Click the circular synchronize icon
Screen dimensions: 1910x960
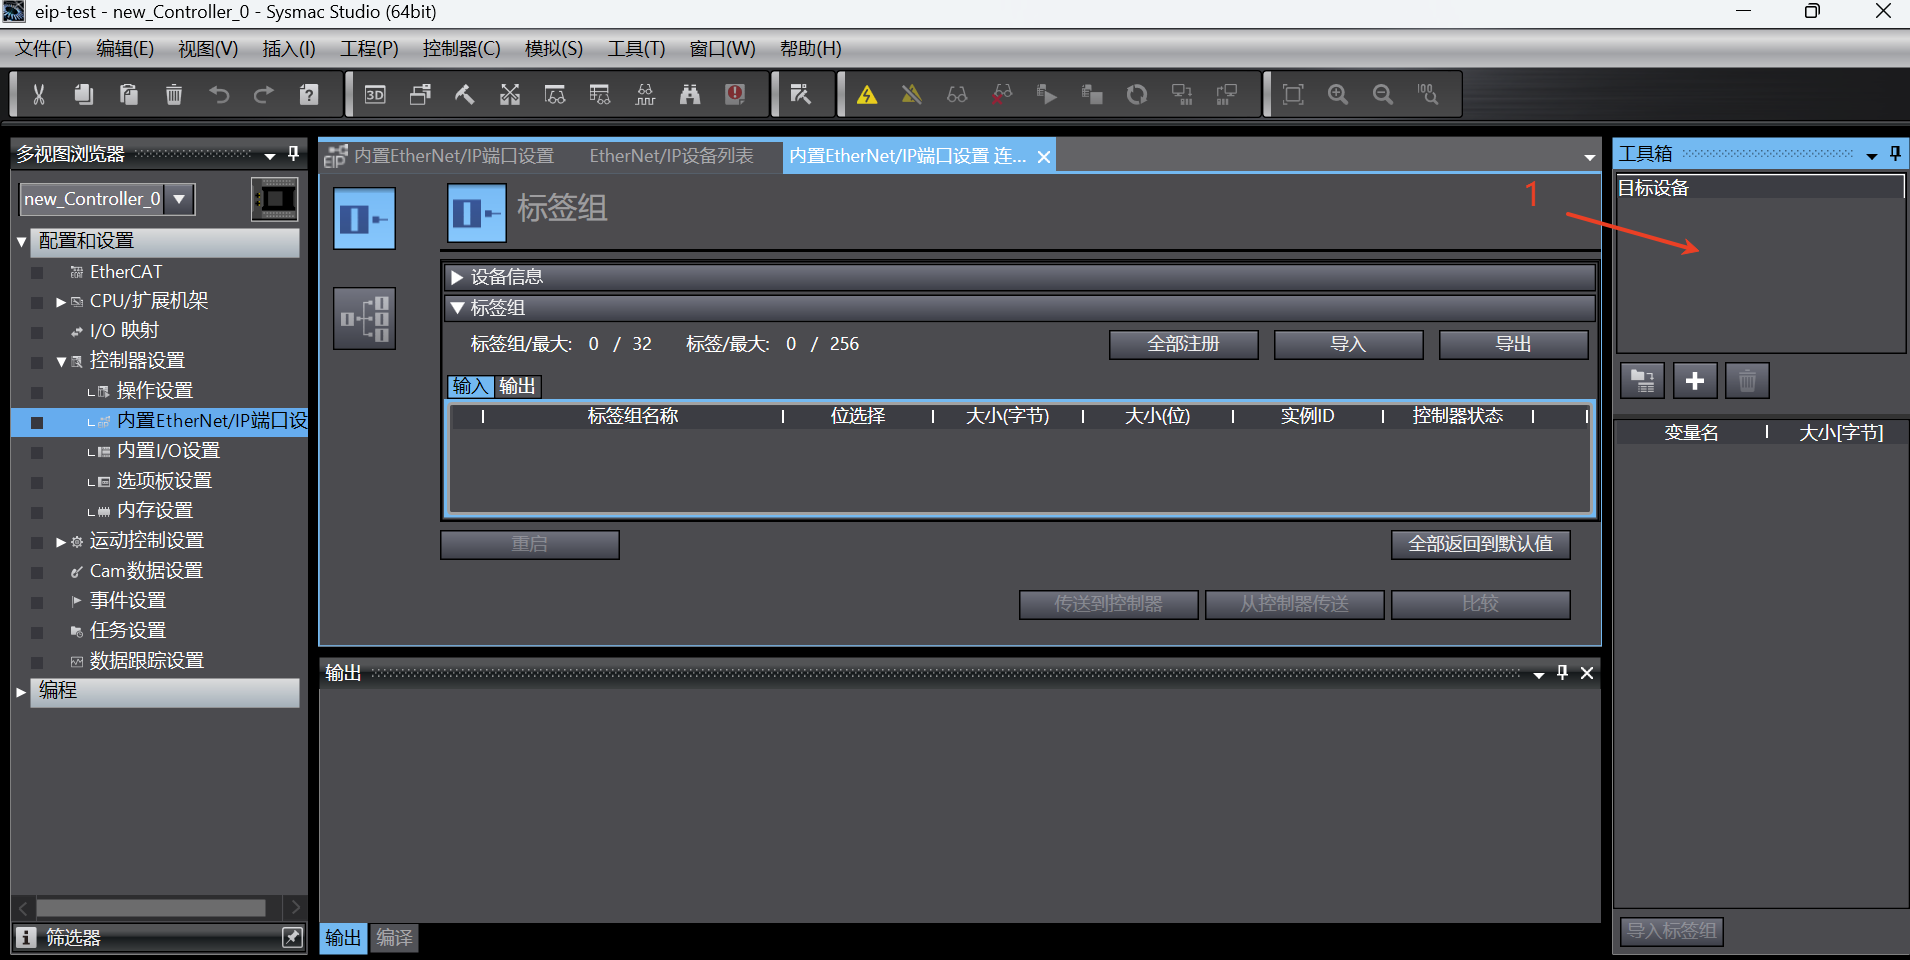coord(1137,94)
